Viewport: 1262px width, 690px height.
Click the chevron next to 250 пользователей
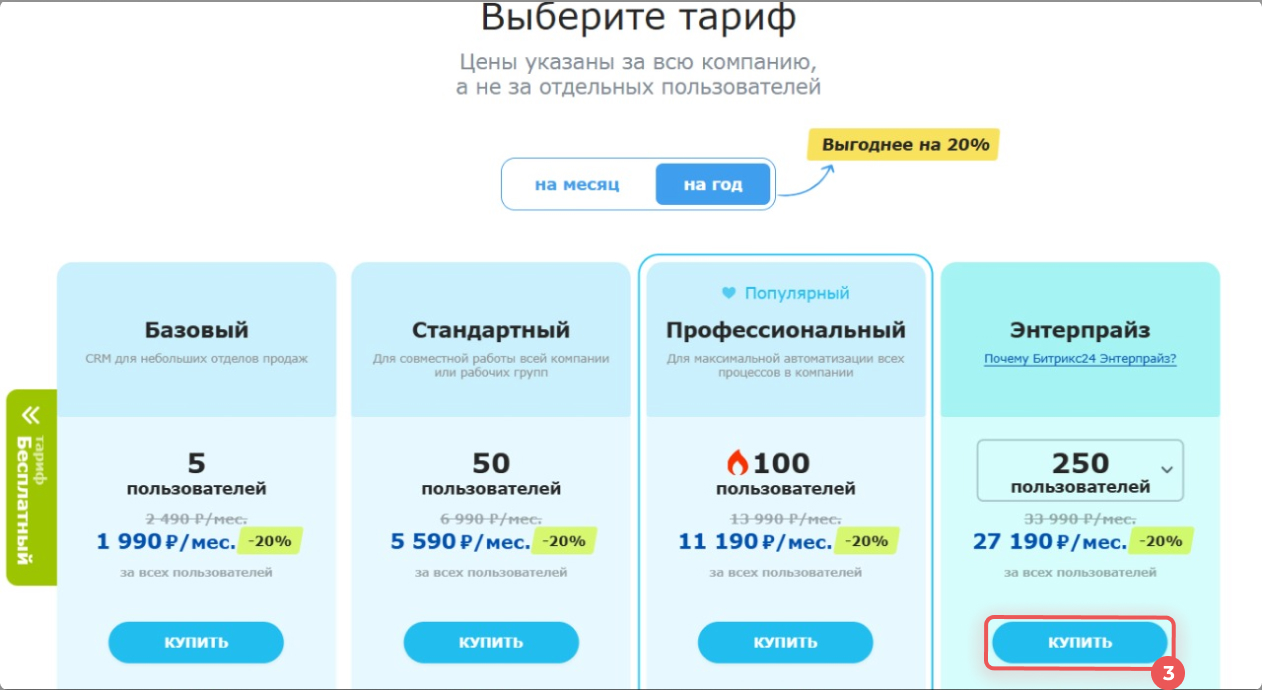(x=1166, y=468)
